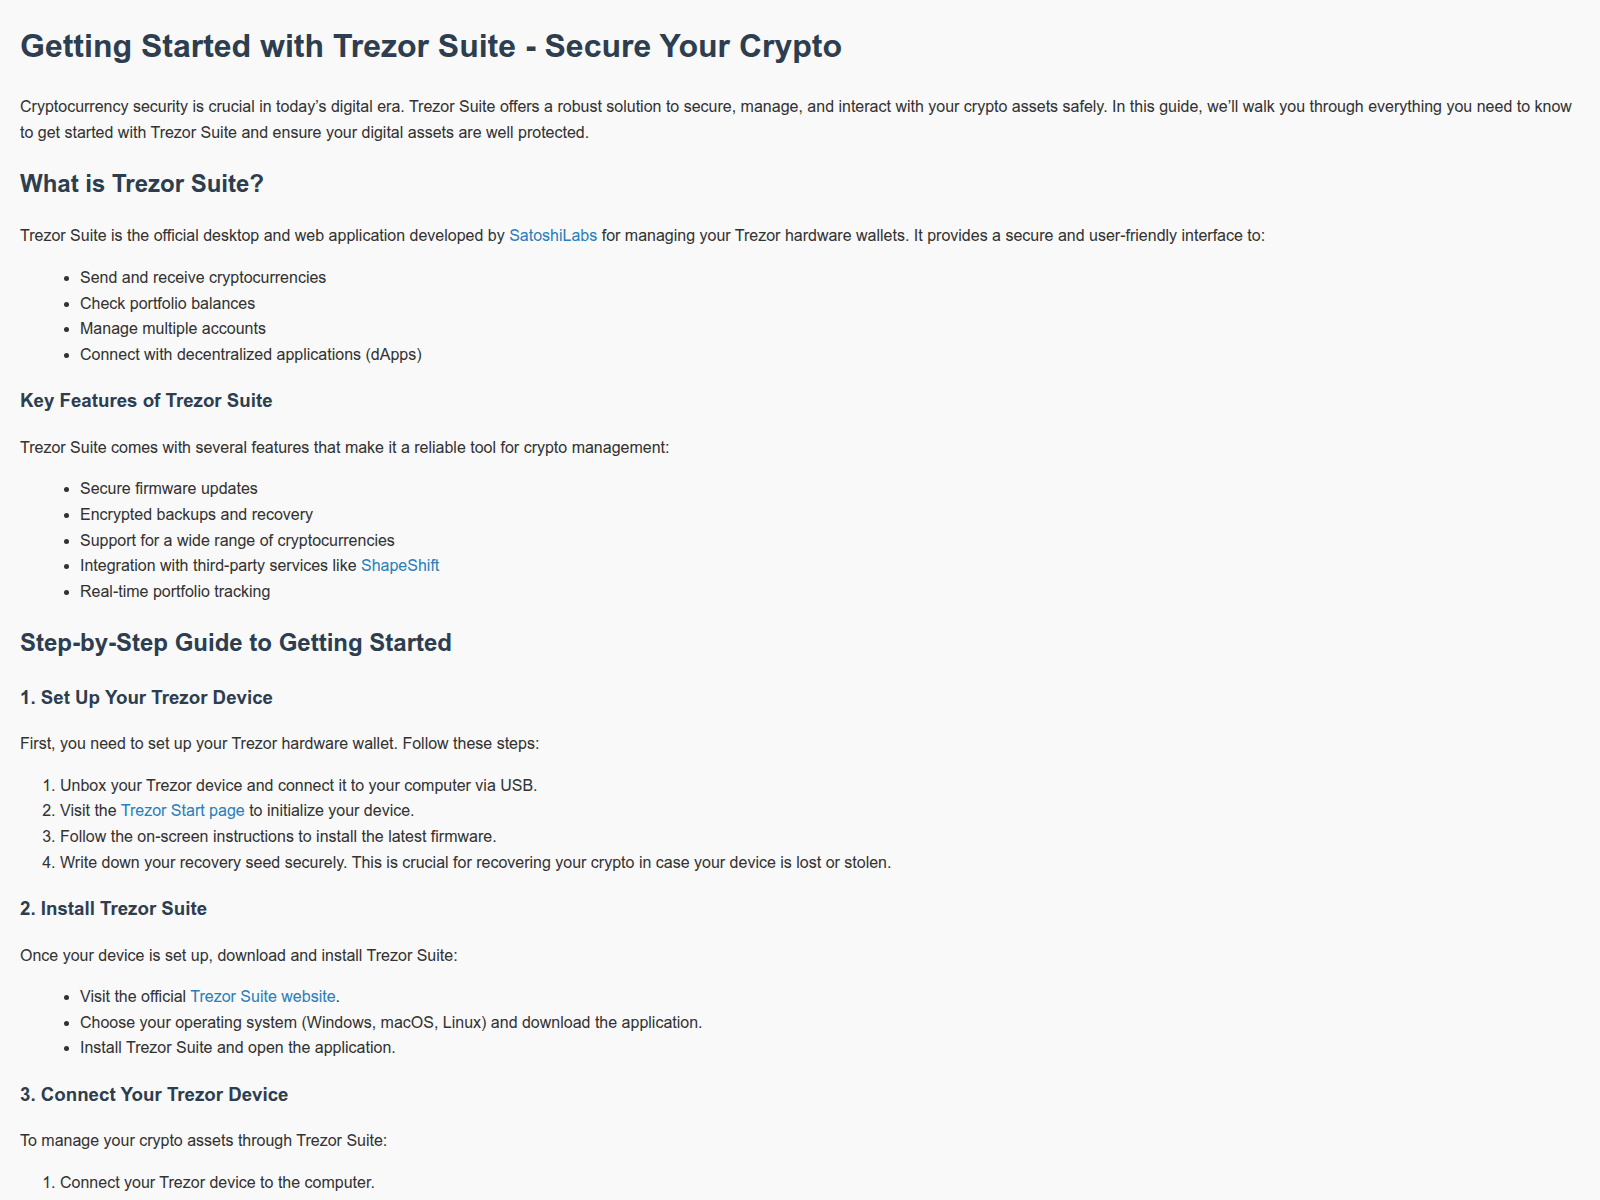Click the 'Check portfolio balances' list item
Screen dimensions: 1600x1200
pyautogui.click(x=167, y=304)
